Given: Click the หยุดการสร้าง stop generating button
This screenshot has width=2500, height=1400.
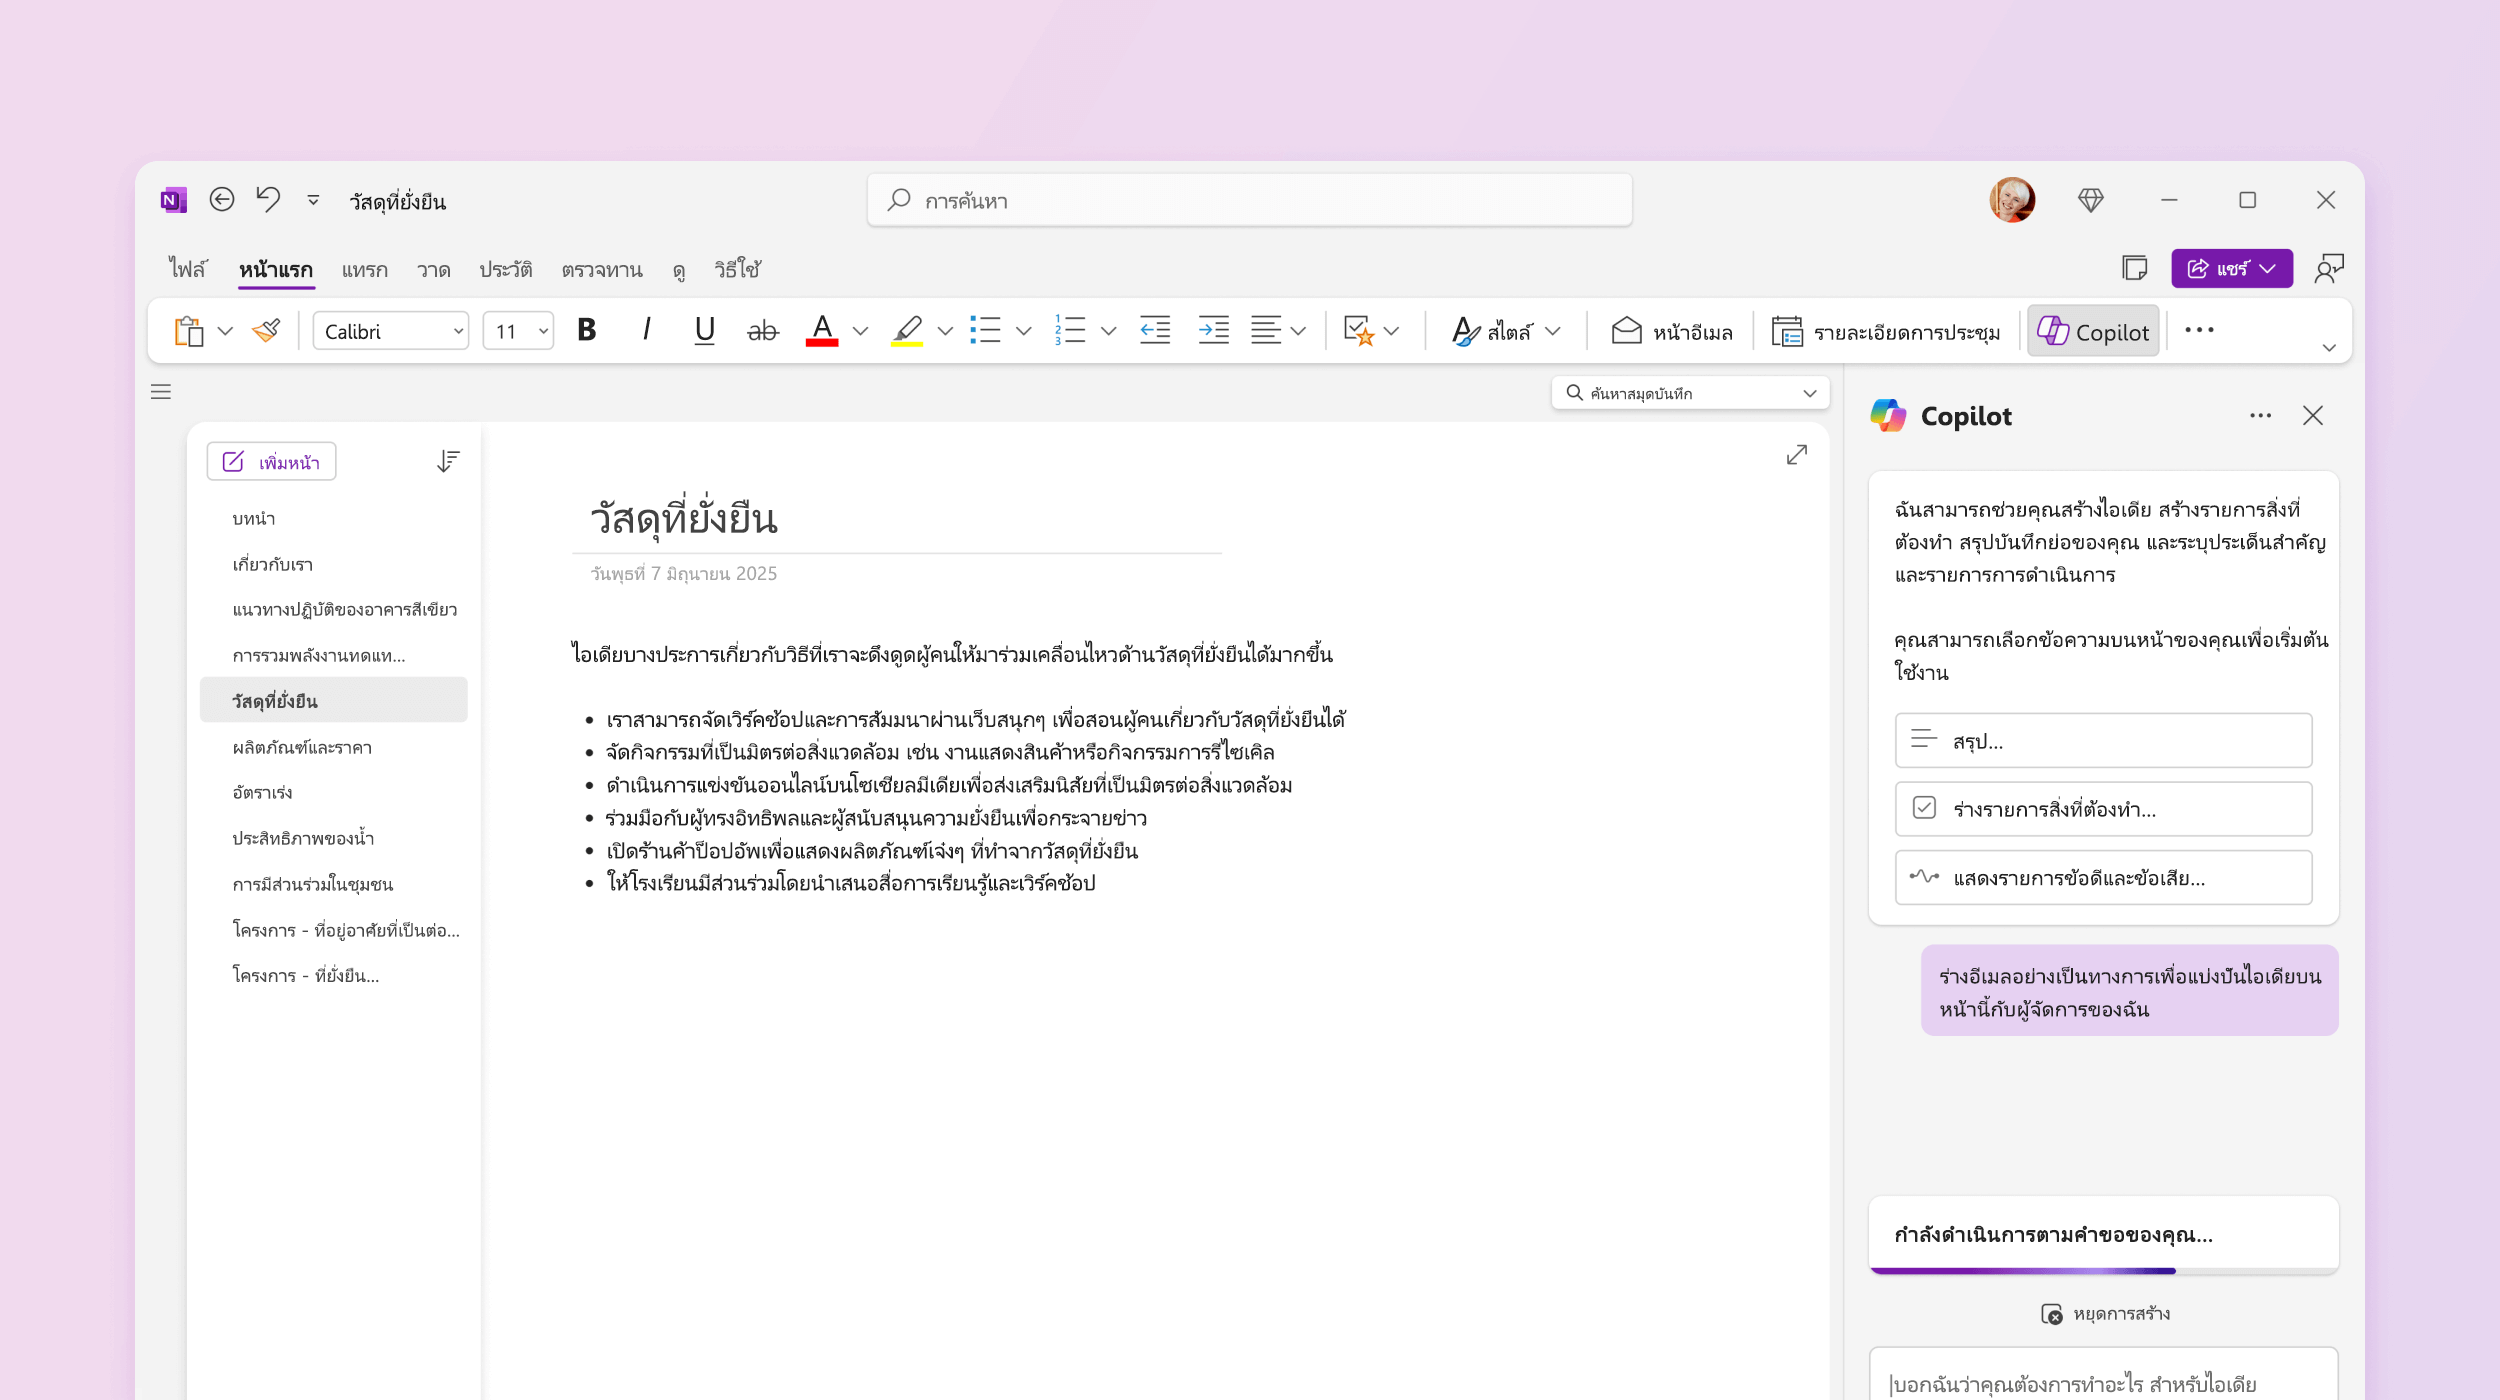Looking at the screenshot, I should (2105, 1314).
